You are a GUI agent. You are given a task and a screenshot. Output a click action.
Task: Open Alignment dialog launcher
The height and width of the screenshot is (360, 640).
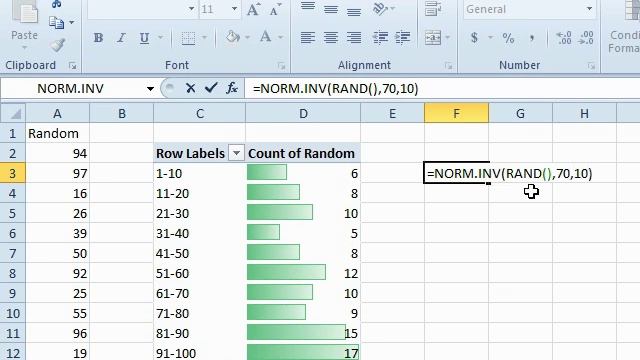coord(449,66)
